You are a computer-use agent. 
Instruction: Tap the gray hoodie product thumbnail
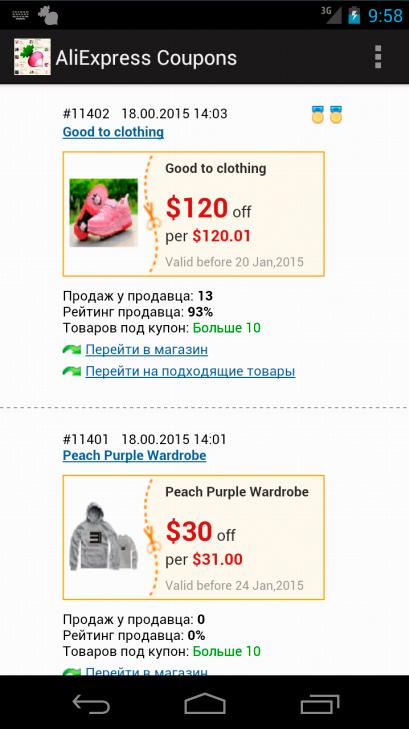click(x=104, y=536)
